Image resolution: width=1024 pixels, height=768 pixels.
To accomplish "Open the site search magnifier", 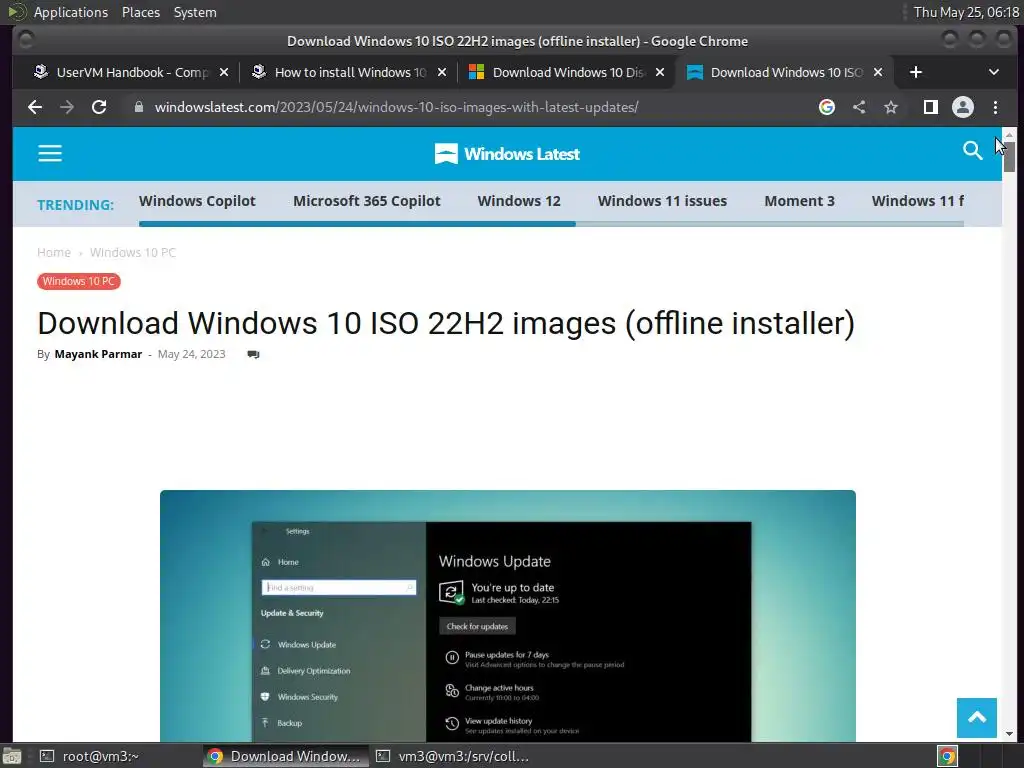I will [x=972, y=151].
